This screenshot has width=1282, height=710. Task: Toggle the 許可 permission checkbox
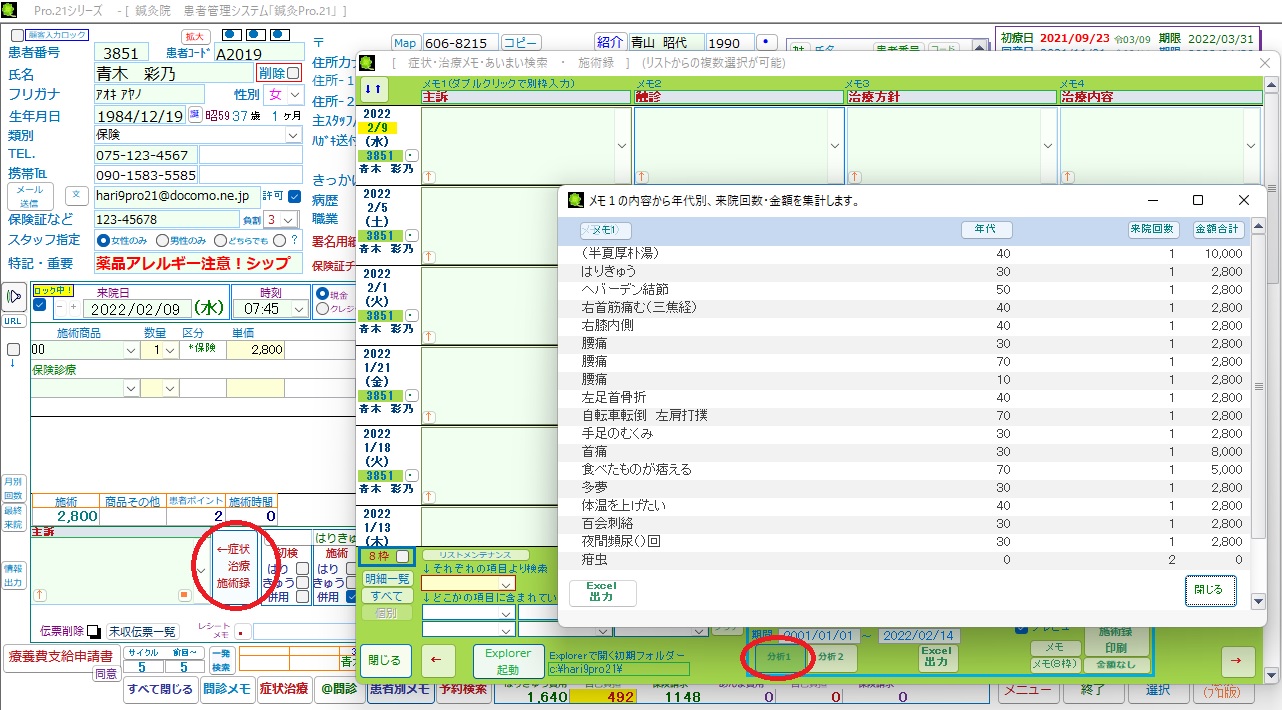(x=294, y=196)
